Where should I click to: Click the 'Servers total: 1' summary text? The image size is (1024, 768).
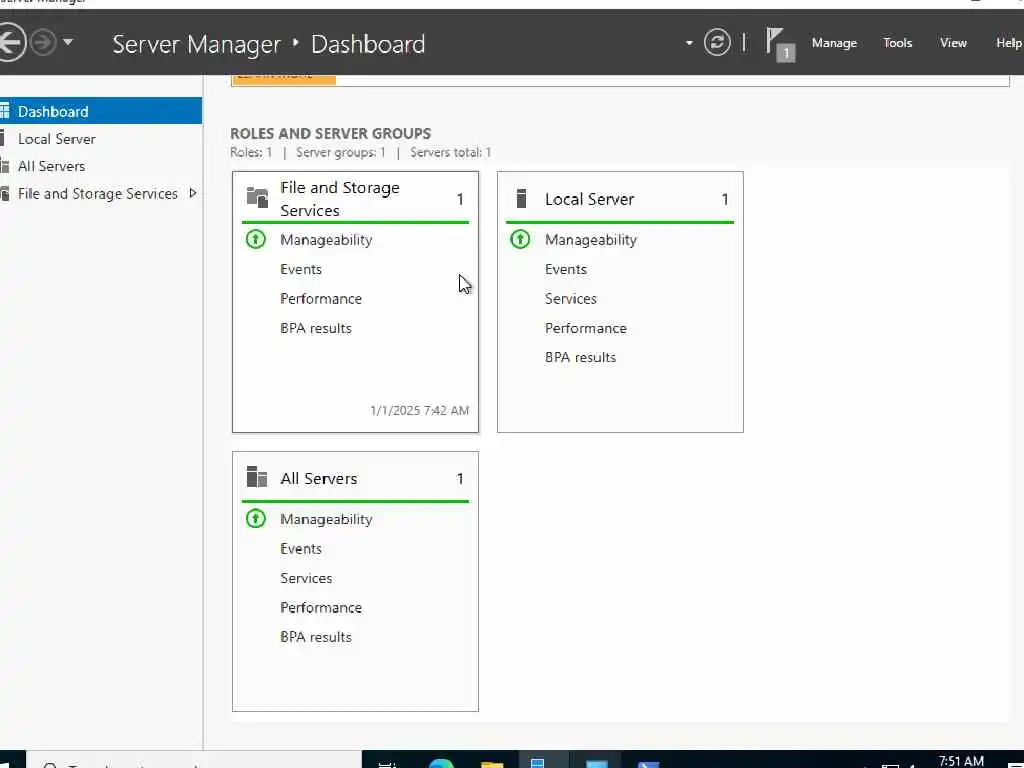tap(450, 152)
